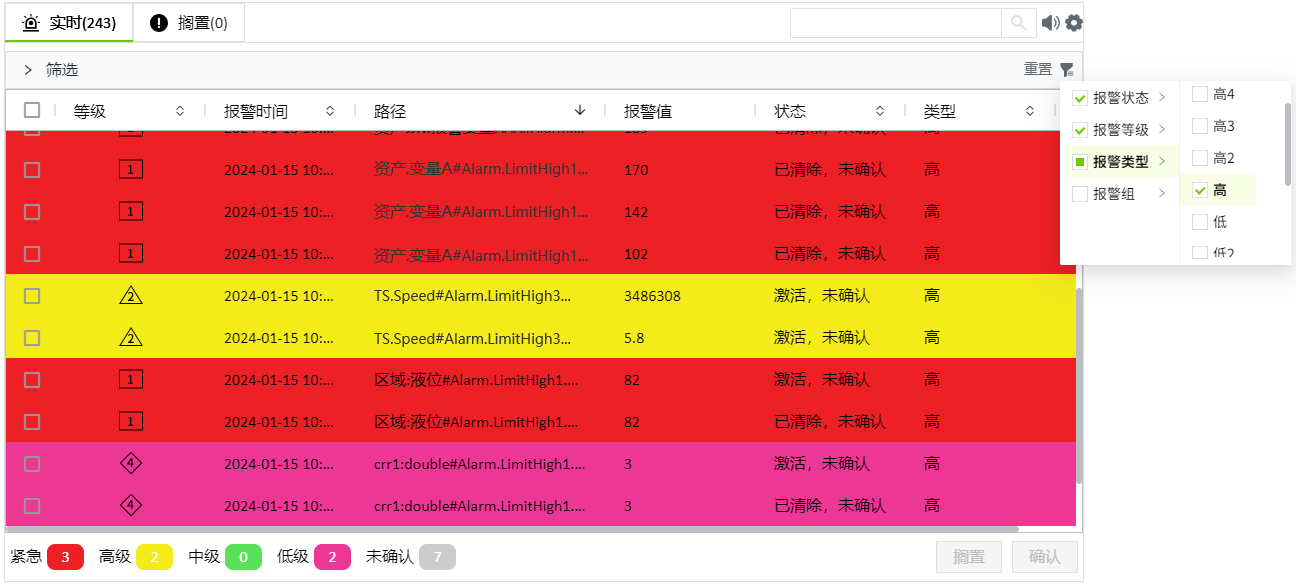Mute alarm sound via speaker icon
Image resolution: width=1296 pixels, height=584 pixels.
click(1050, 23)
